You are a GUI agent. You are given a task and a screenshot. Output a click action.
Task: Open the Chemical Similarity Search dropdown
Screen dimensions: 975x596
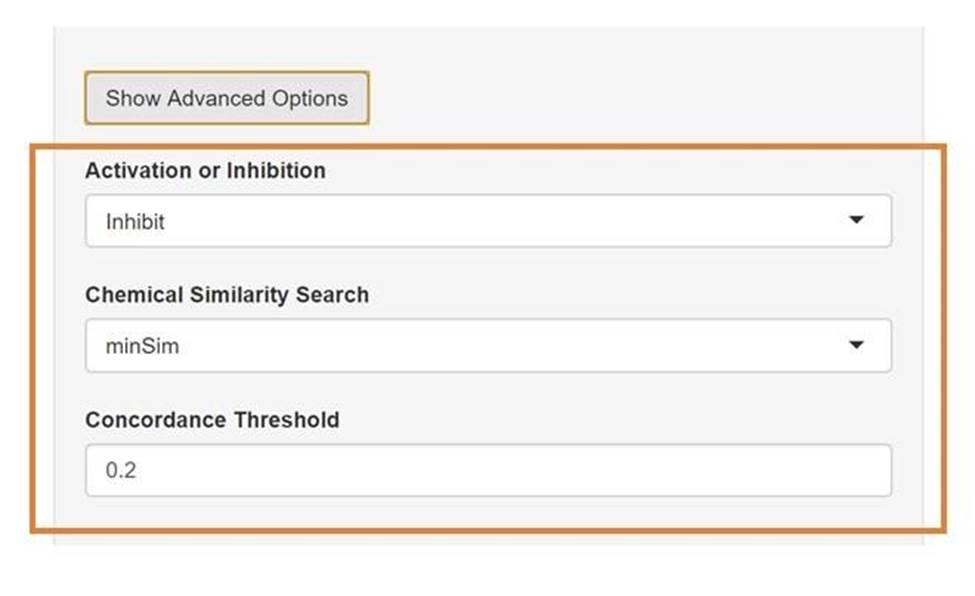488,345
